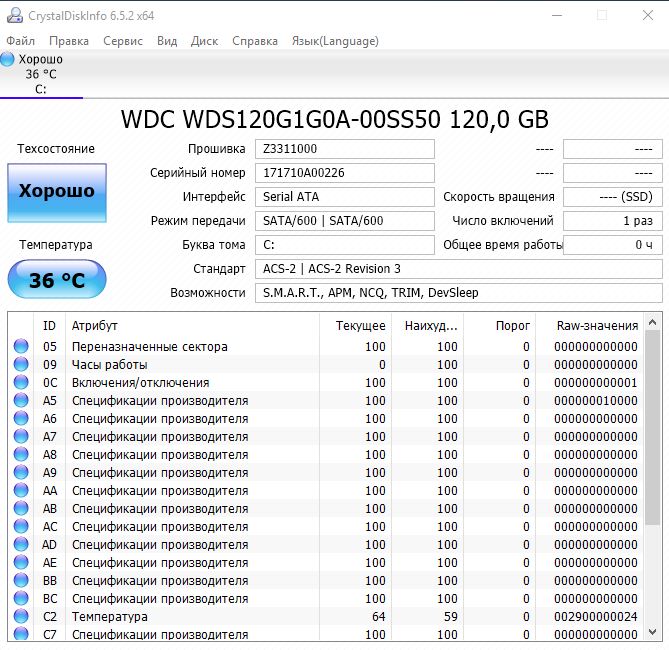Click the status orb for attribute AE
The height and width of the screenshot is (650, 669).
(x=21, y=562)
